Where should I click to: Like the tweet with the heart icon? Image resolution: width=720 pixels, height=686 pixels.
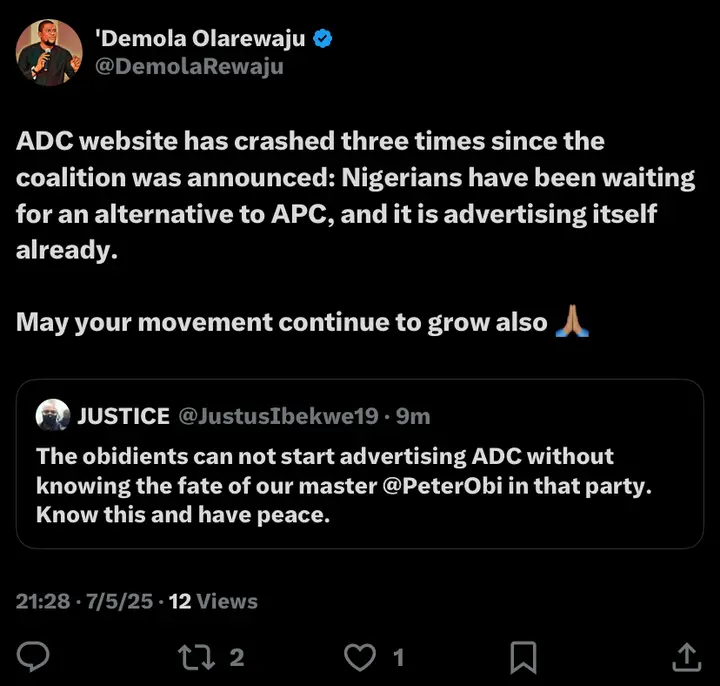click(x=358, y=656)
